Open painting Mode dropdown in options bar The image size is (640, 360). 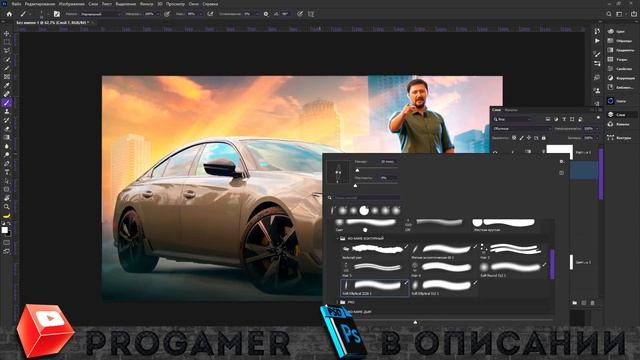coord(100,14)
